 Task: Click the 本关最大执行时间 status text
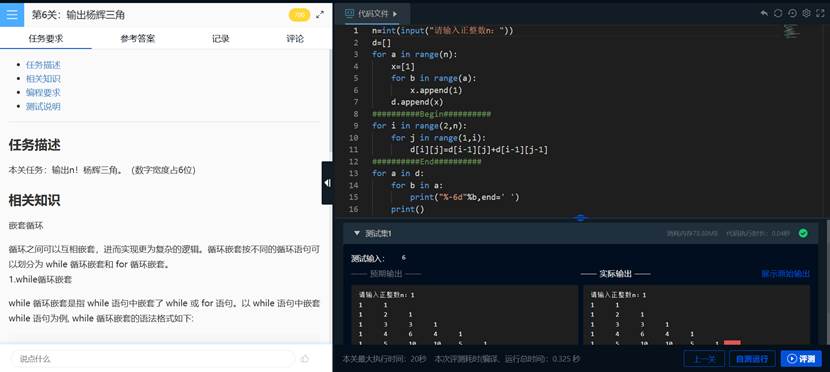point(384,359)
